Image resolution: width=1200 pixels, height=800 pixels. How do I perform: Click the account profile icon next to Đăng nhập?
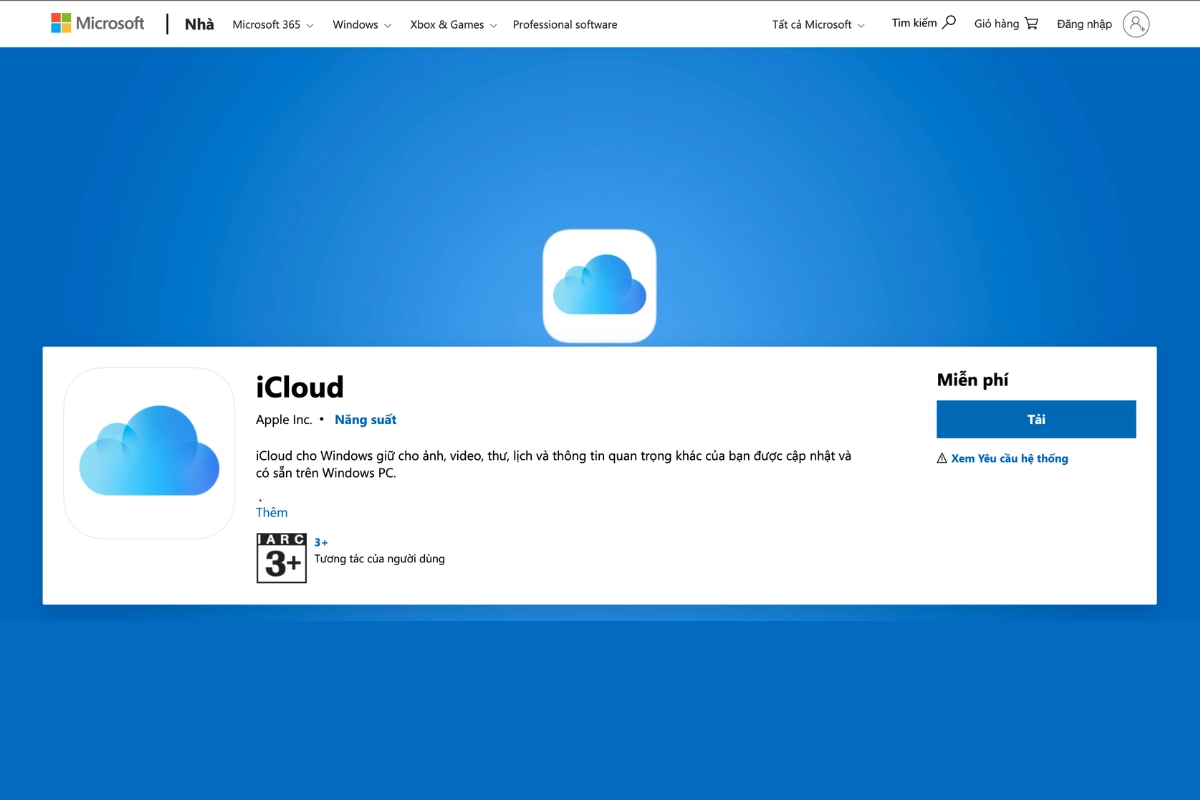pos(1136,23)
